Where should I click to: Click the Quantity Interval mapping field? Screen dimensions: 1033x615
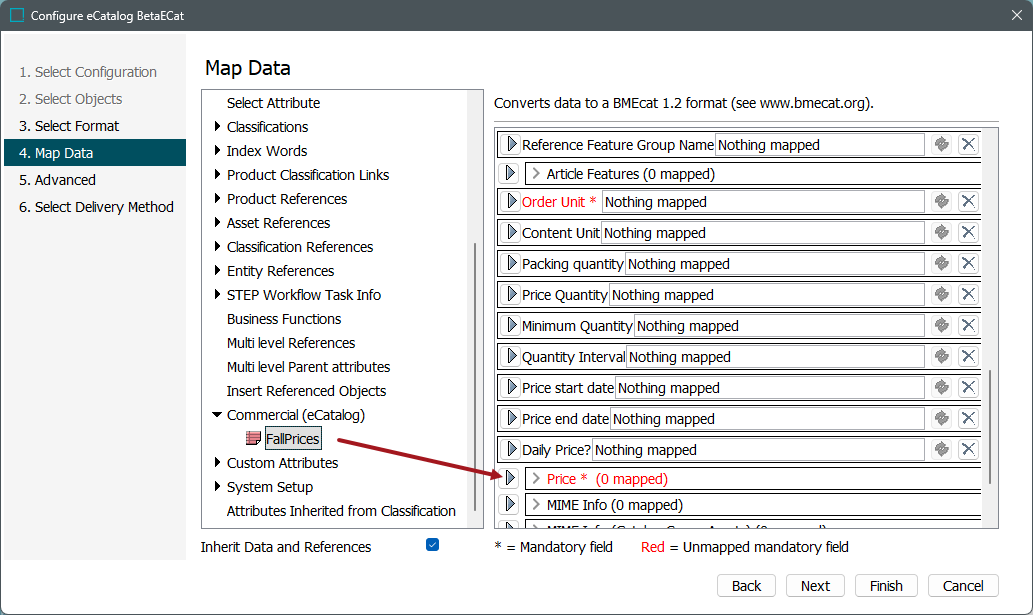tap(773, 357)
